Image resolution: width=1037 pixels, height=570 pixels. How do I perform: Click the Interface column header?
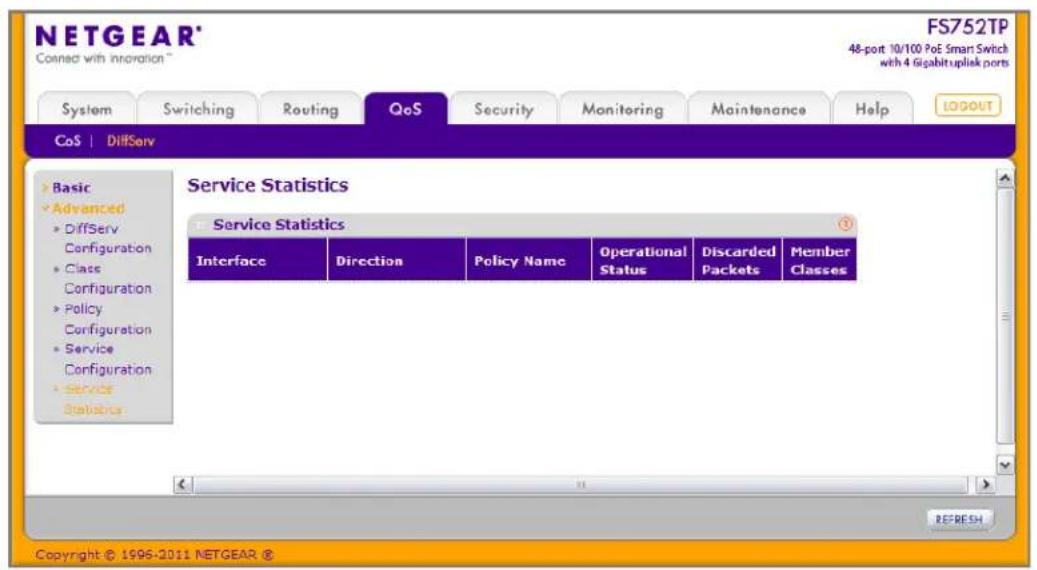coord(257,260)
